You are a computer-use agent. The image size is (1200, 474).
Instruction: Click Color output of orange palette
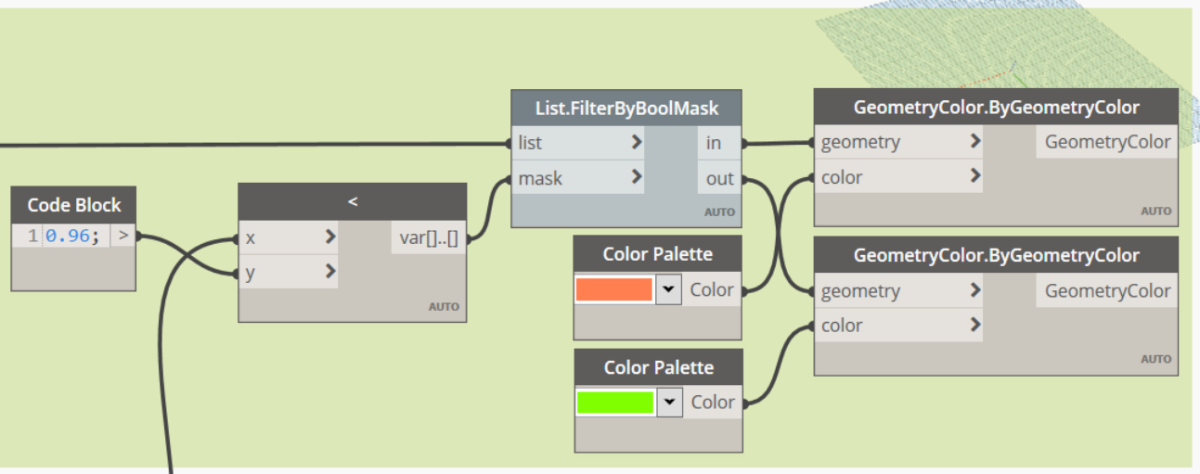pos(714,290)
